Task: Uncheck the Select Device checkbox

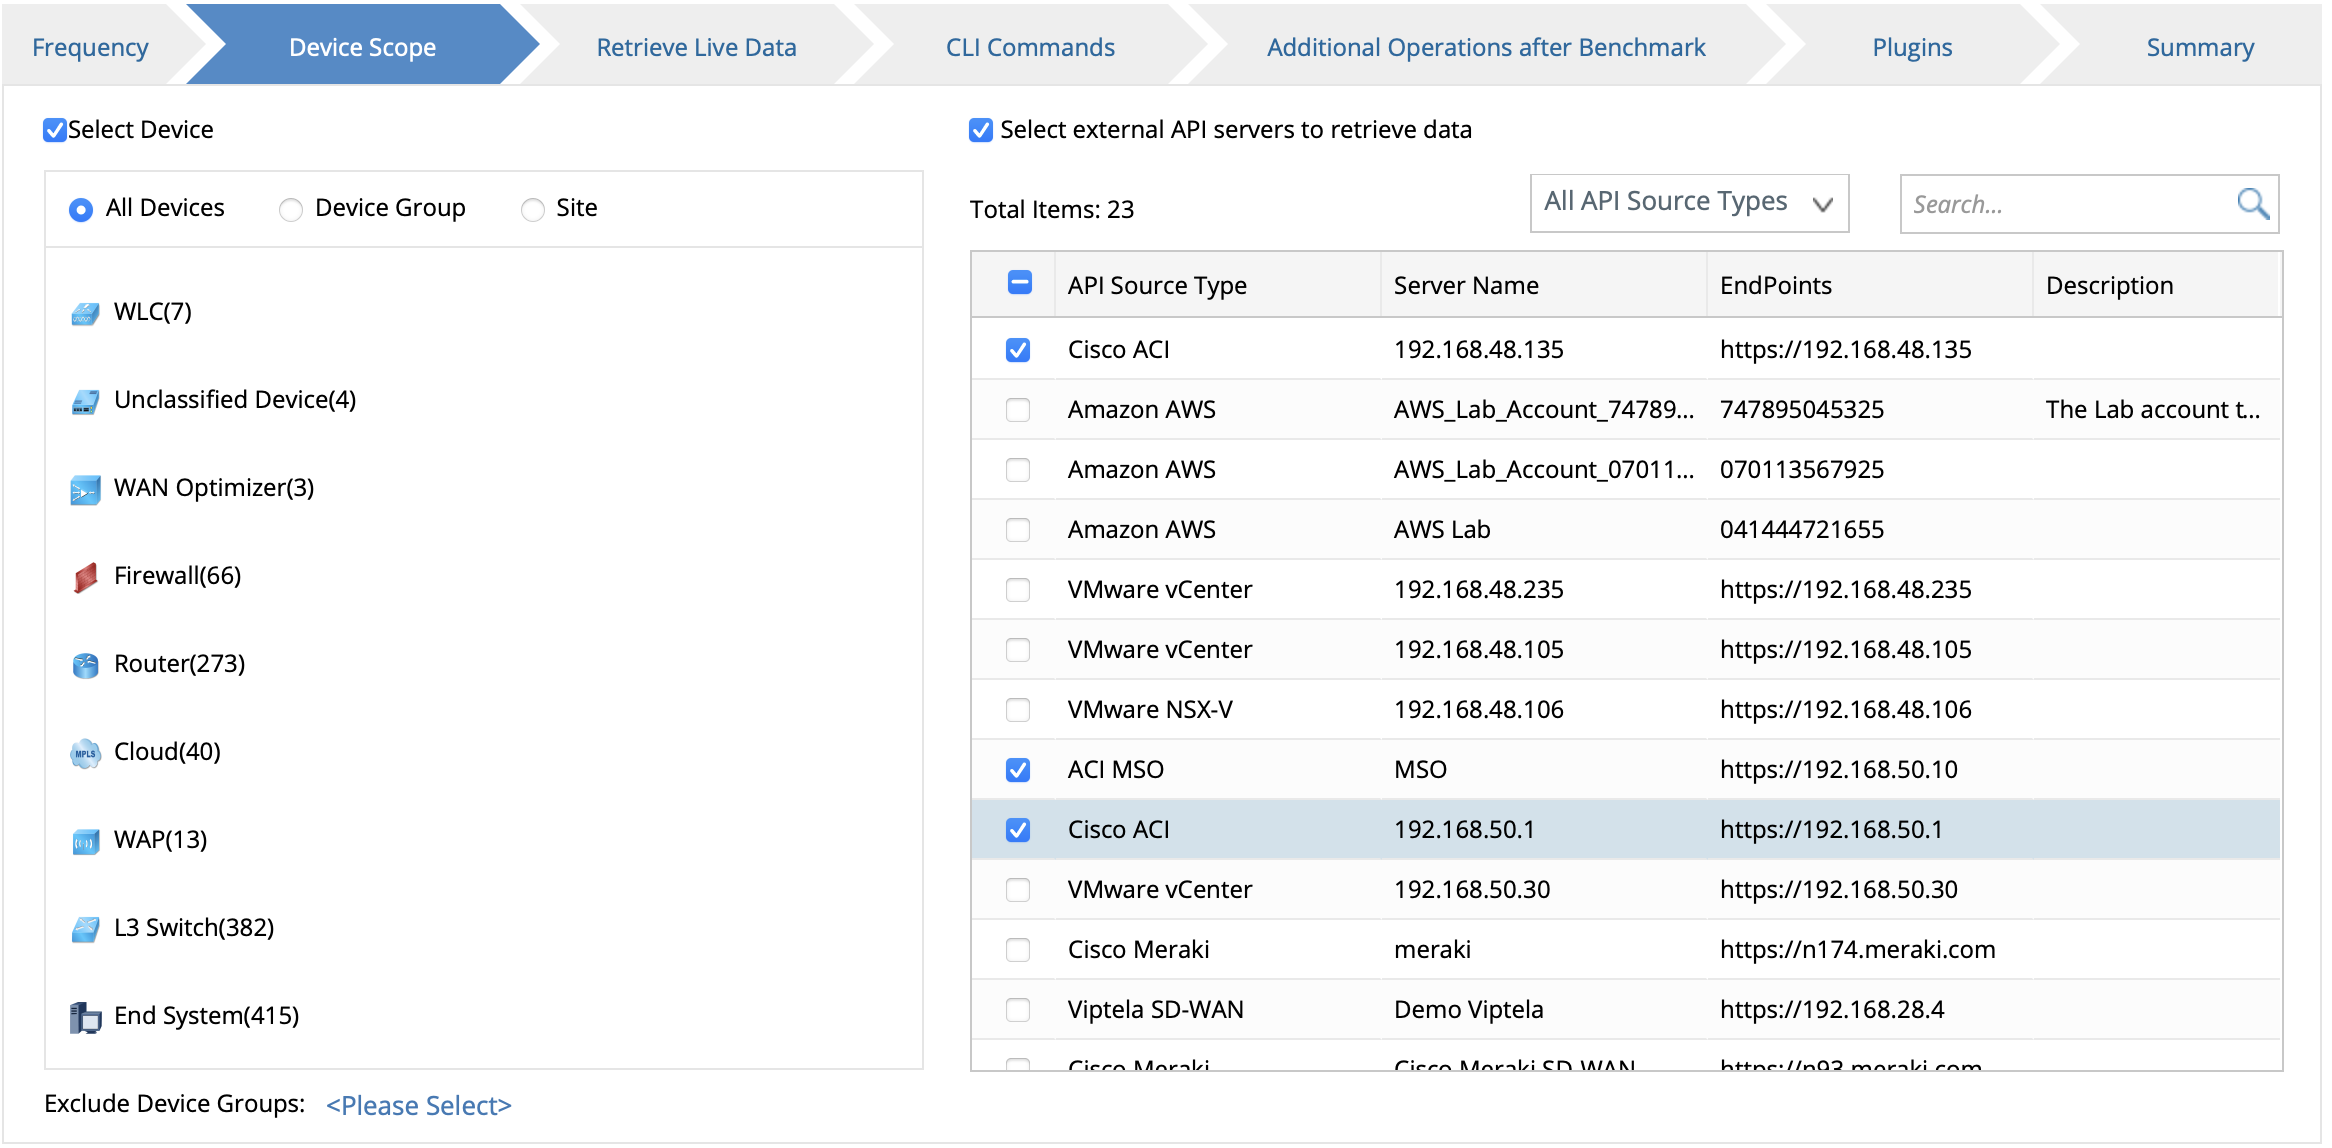Action: (x=54, y=129)
